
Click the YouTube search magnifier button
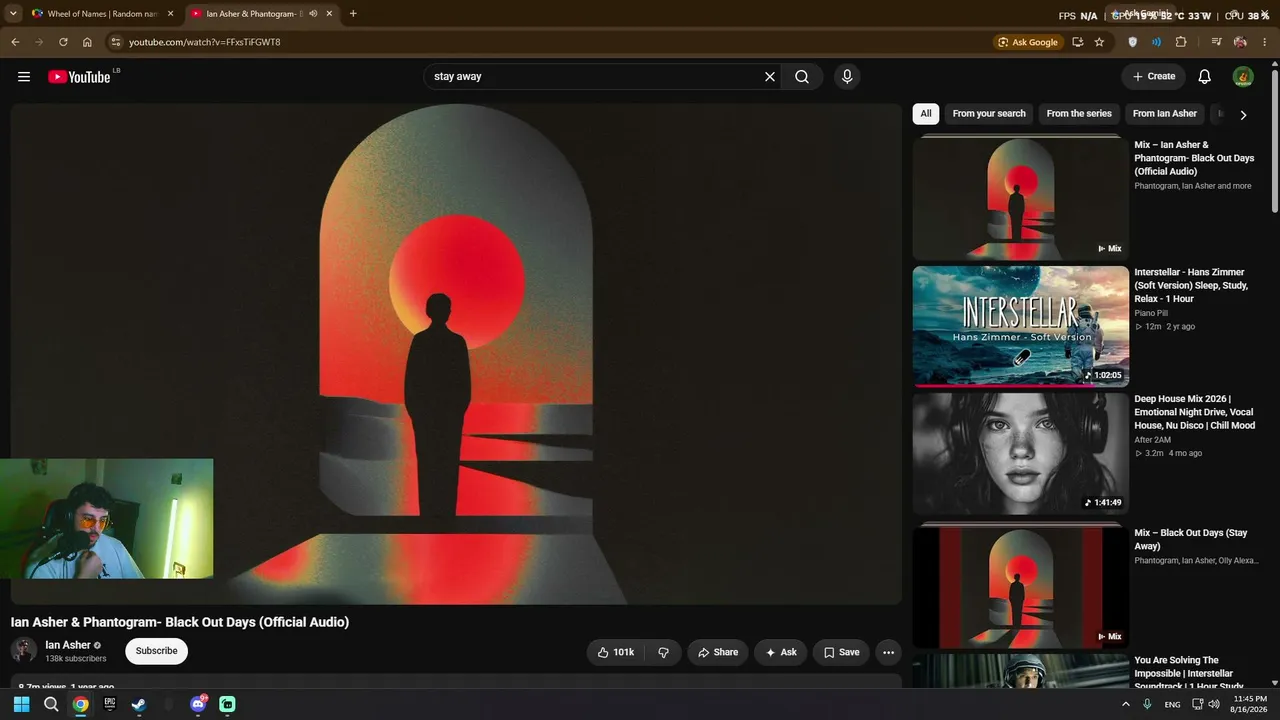pos(802,77)
